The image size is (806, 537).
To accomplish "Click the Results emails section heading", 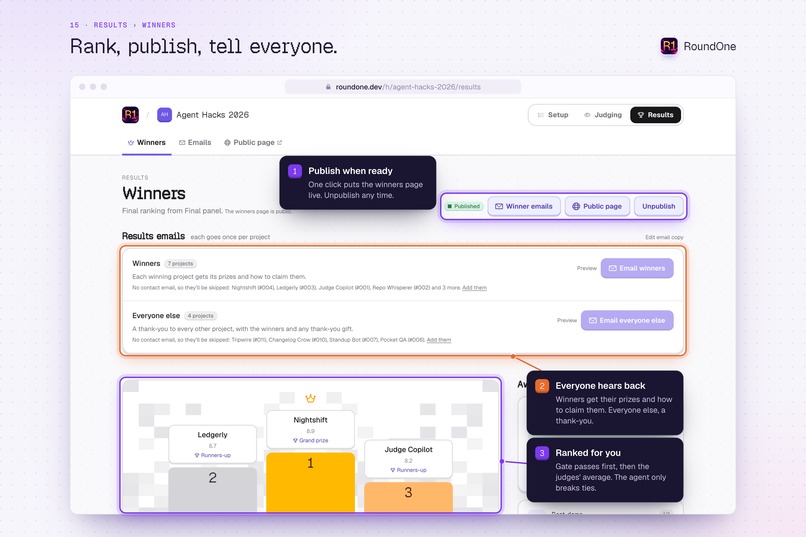I will coord(153,236).
